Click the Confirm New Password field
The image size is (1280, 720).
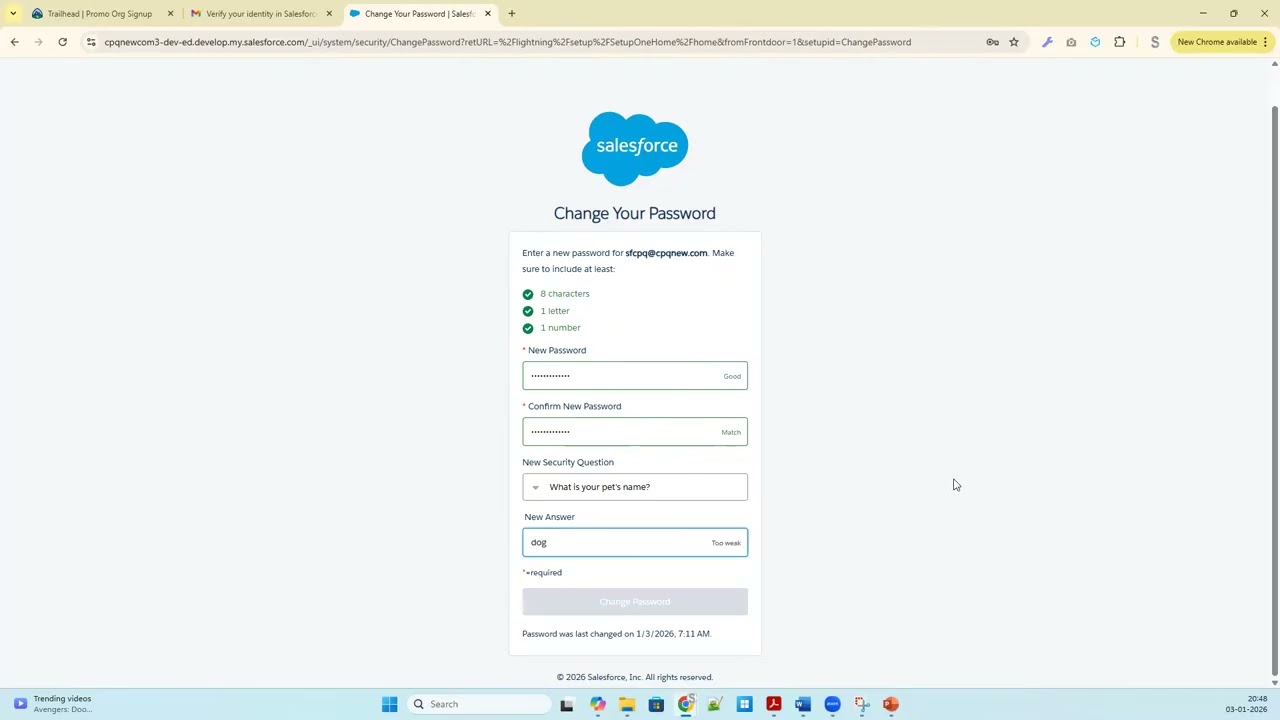[635, 432]
